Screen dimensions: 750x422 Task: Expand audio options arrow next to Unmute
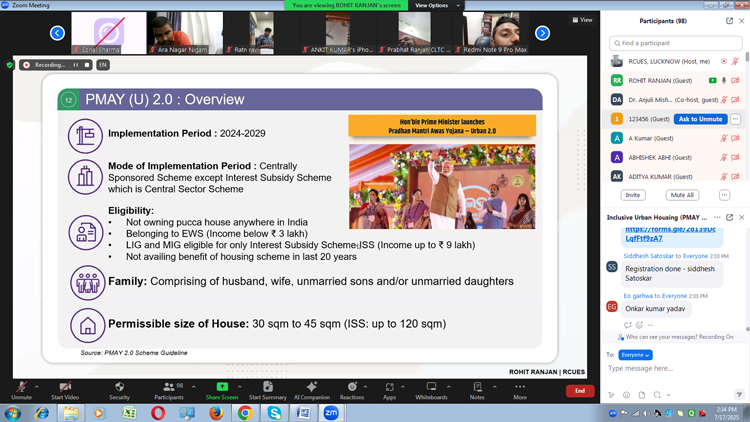point(37,387)
